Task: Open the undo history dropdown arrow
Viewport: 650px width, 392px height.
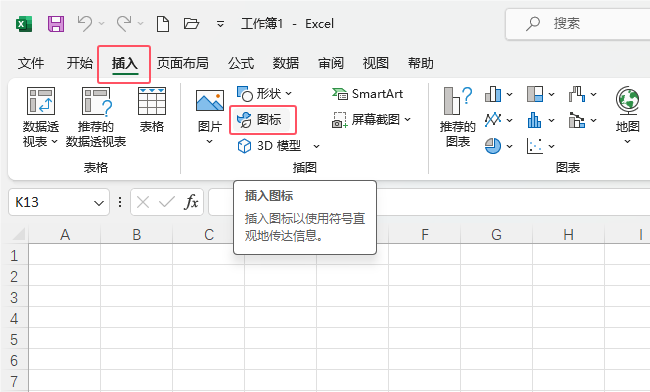Action: pyautogui.click(x=102, y=24)
